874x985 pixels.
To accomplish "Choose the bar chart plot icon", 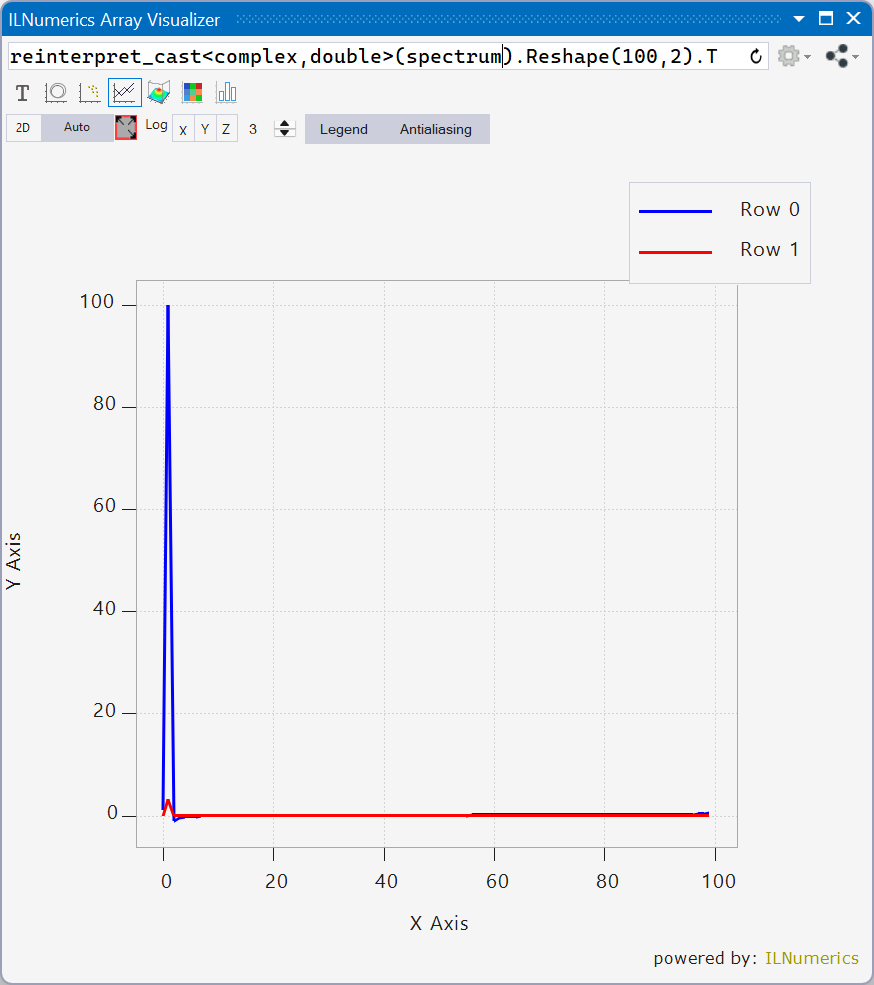I will pos(226,93).
